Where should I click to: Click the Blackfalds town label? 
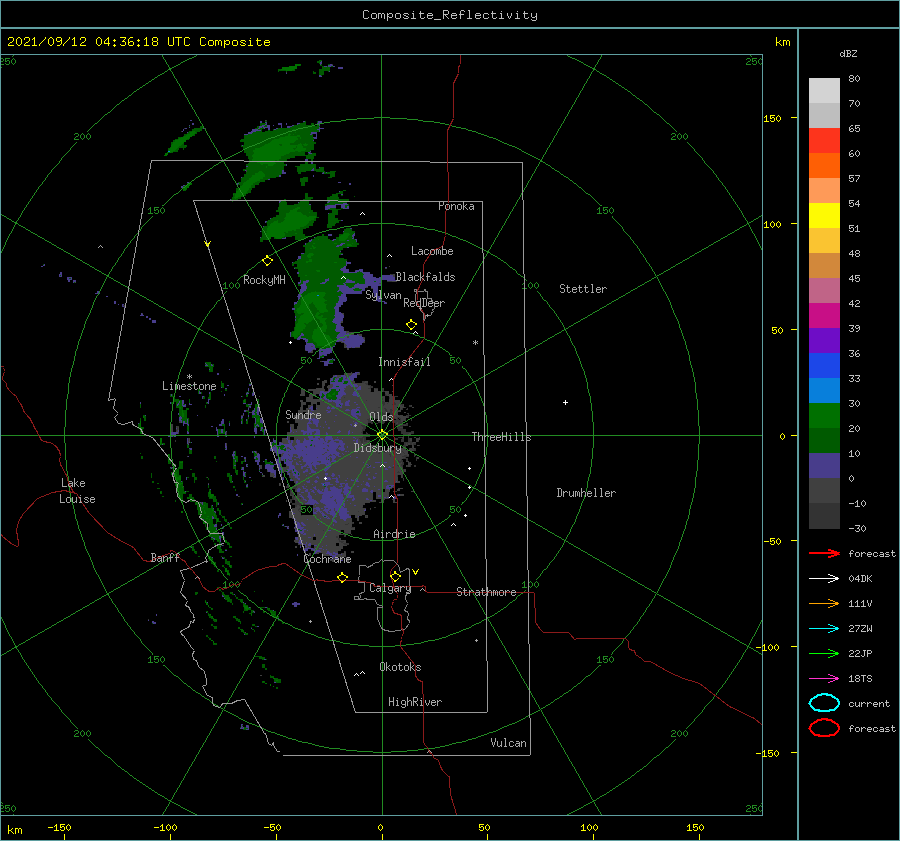(x=425, y=277)
